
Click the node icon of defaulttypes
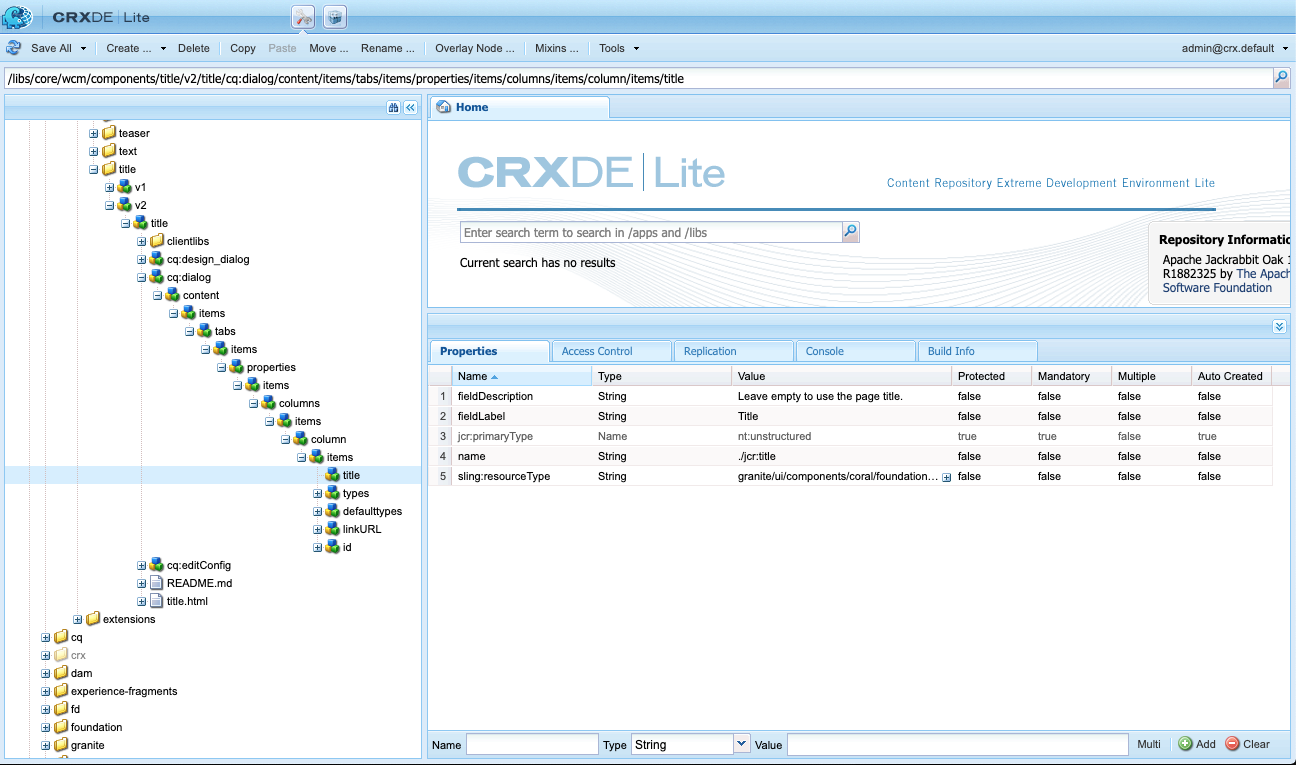click(x=333, y=511)
